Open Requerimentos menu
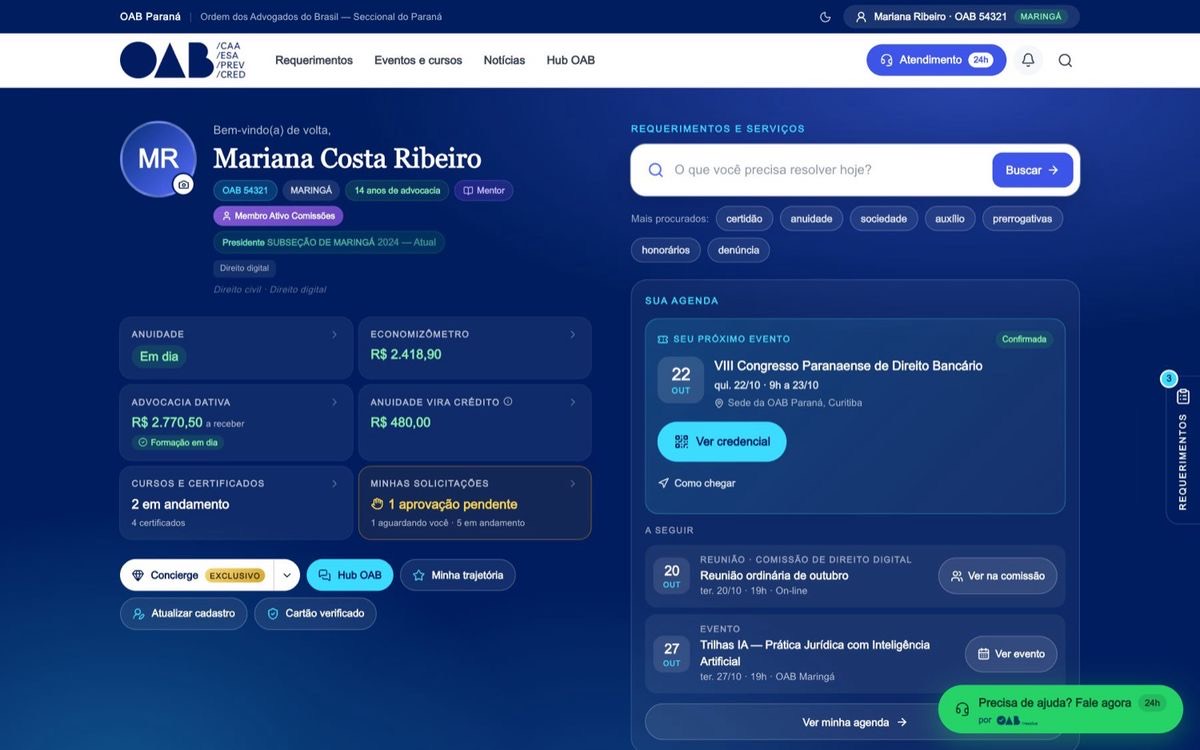Viewport: 1200px width, 750px height. (314, 60)
